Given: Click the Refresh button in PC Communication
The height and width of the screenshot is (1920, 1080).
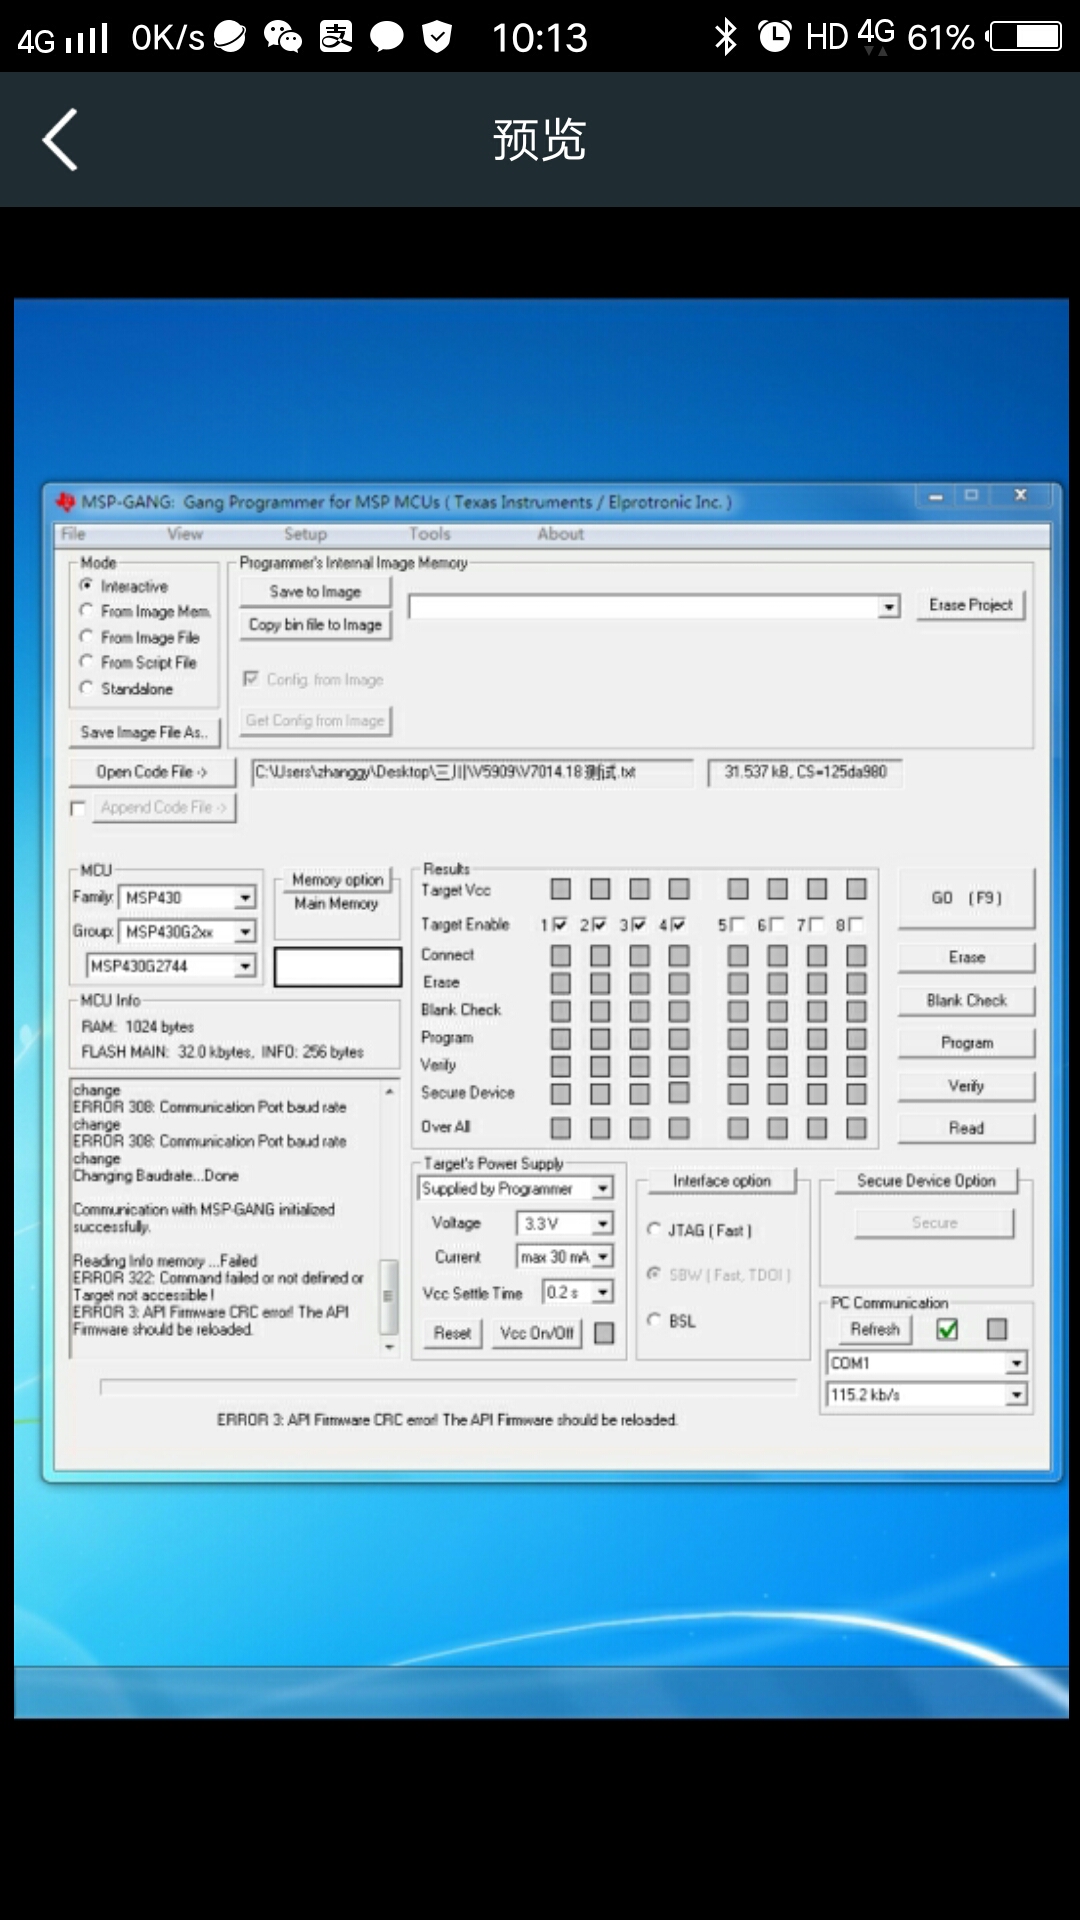Looking at the screenshot, I should (875, 1329).
